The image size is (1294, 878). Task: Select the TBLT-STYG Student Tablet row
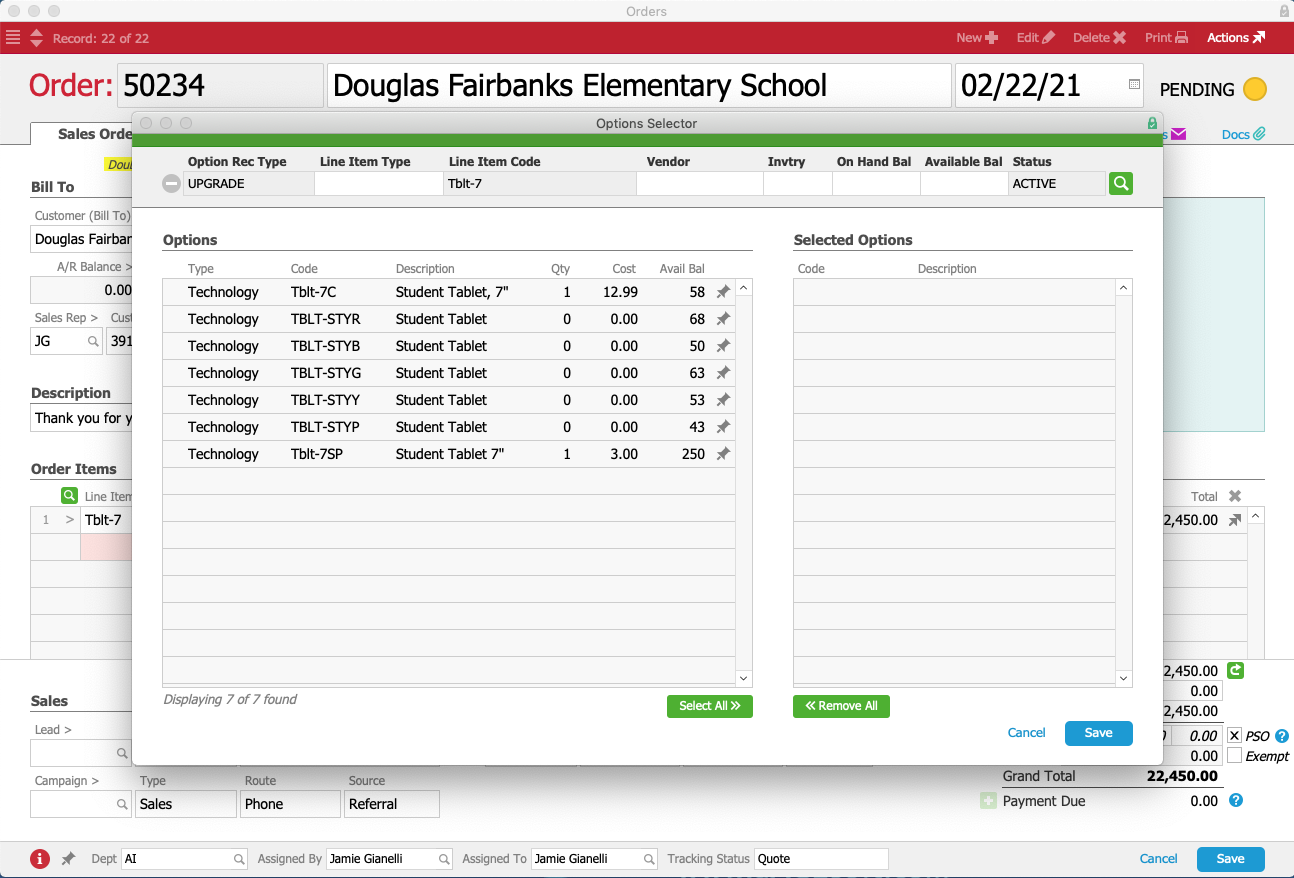coord(449,373)
